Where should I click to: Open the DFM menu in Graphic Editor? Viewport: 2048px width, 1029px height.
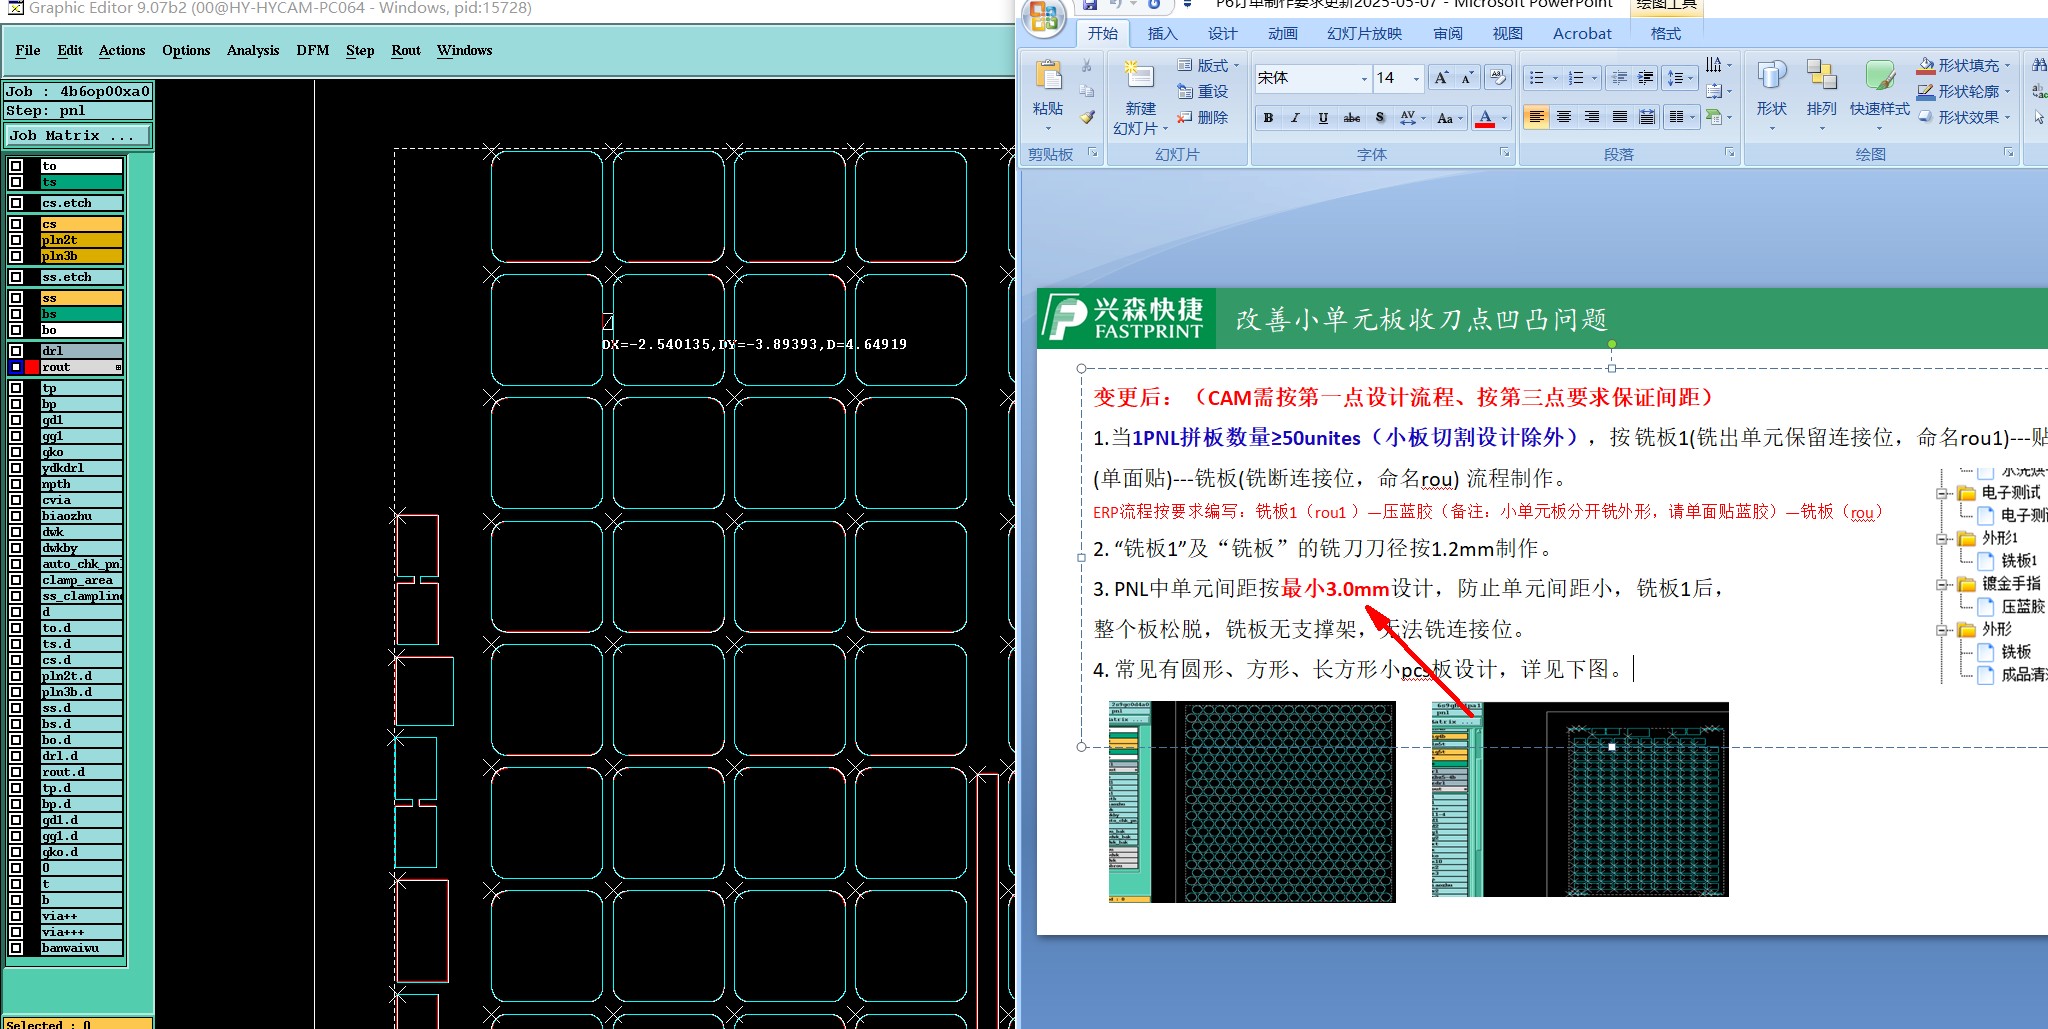(313, 50)
